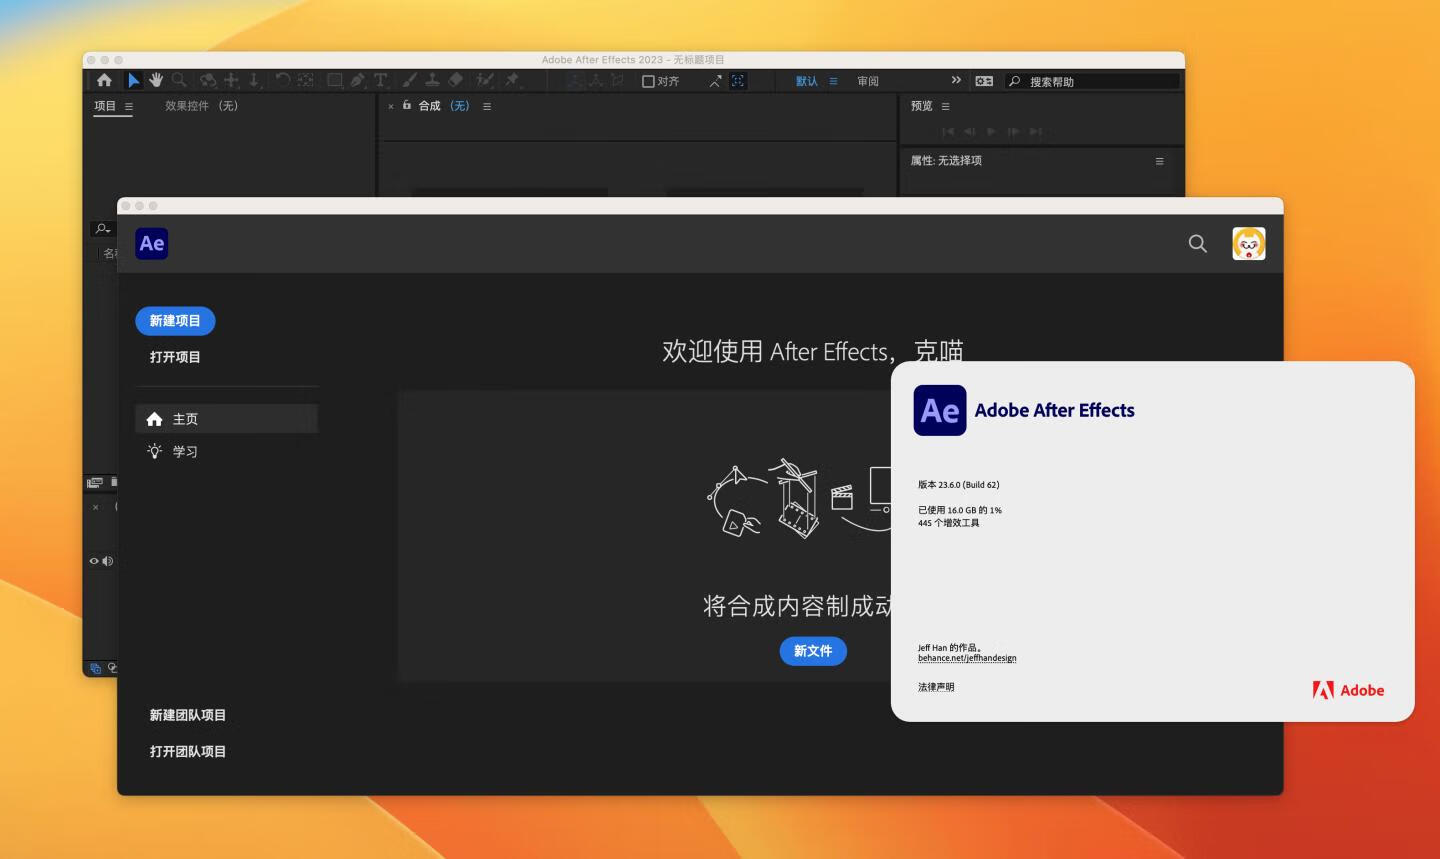Screen dimensions: 1440x859
Task: Click the 搜索帮助 search field
Action: [x=1093, y=81]
